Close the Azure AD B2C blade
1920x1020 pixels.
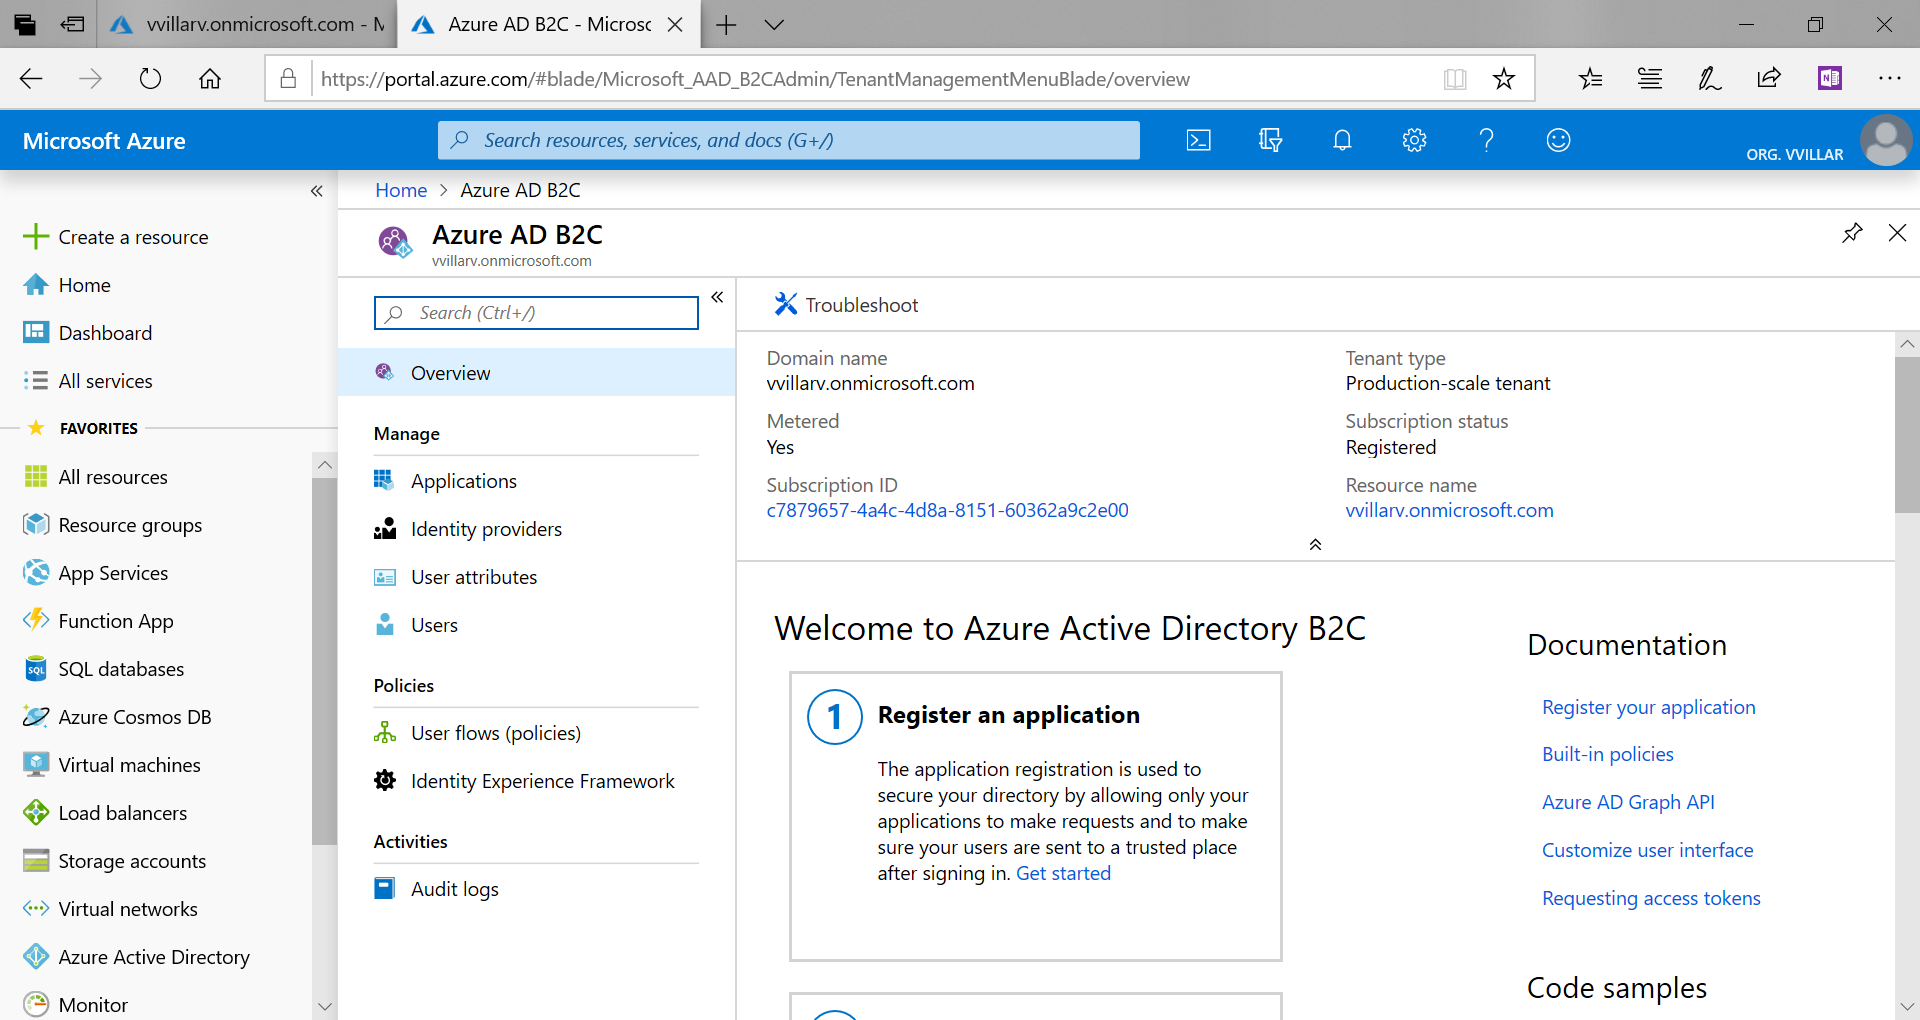(x=1897, y=233)
